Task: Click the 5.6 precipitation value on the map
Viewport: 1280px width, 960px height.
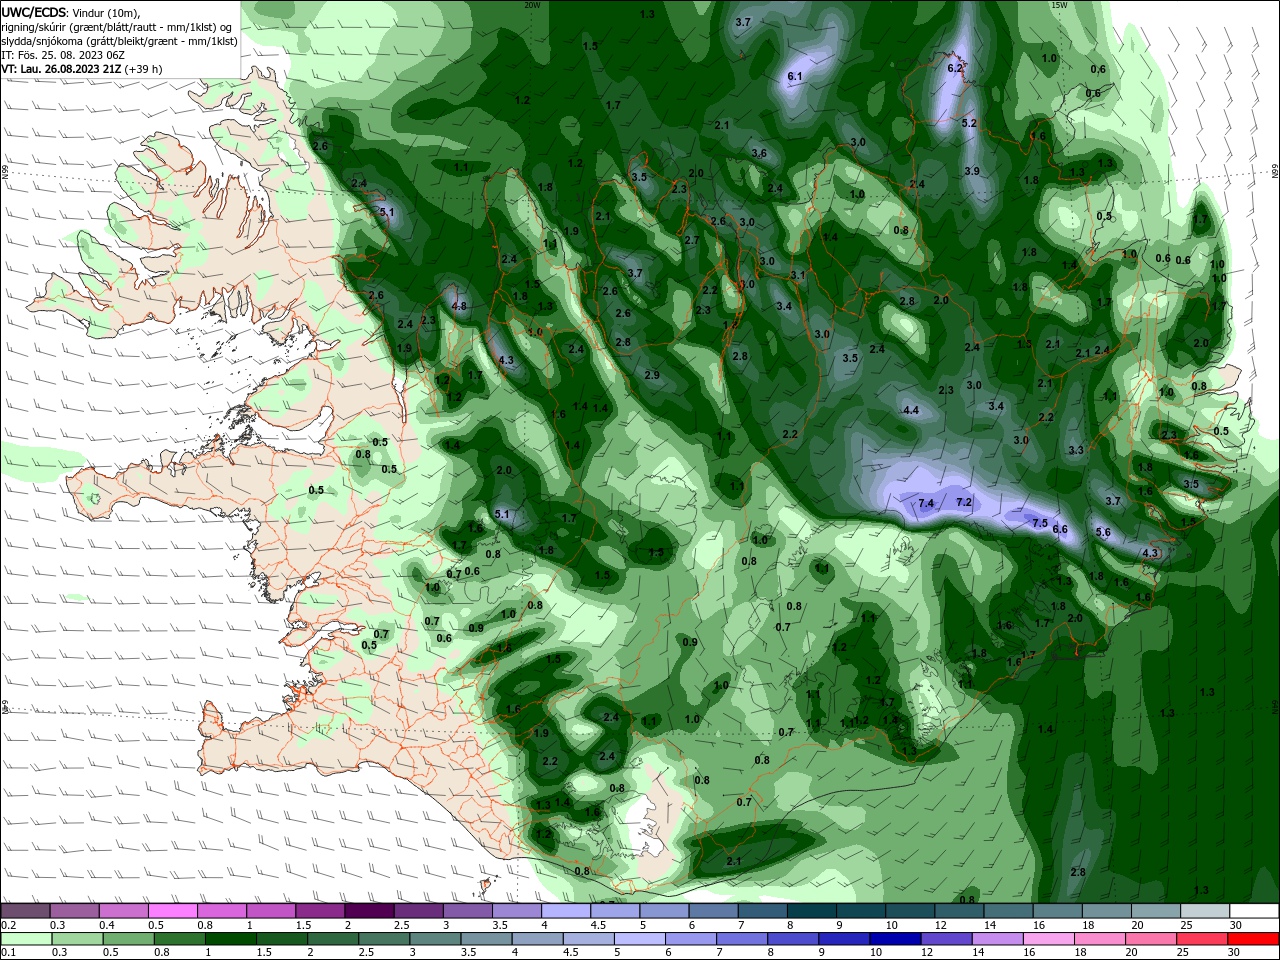Action: pyautogui.click(x=1103, y=533)
